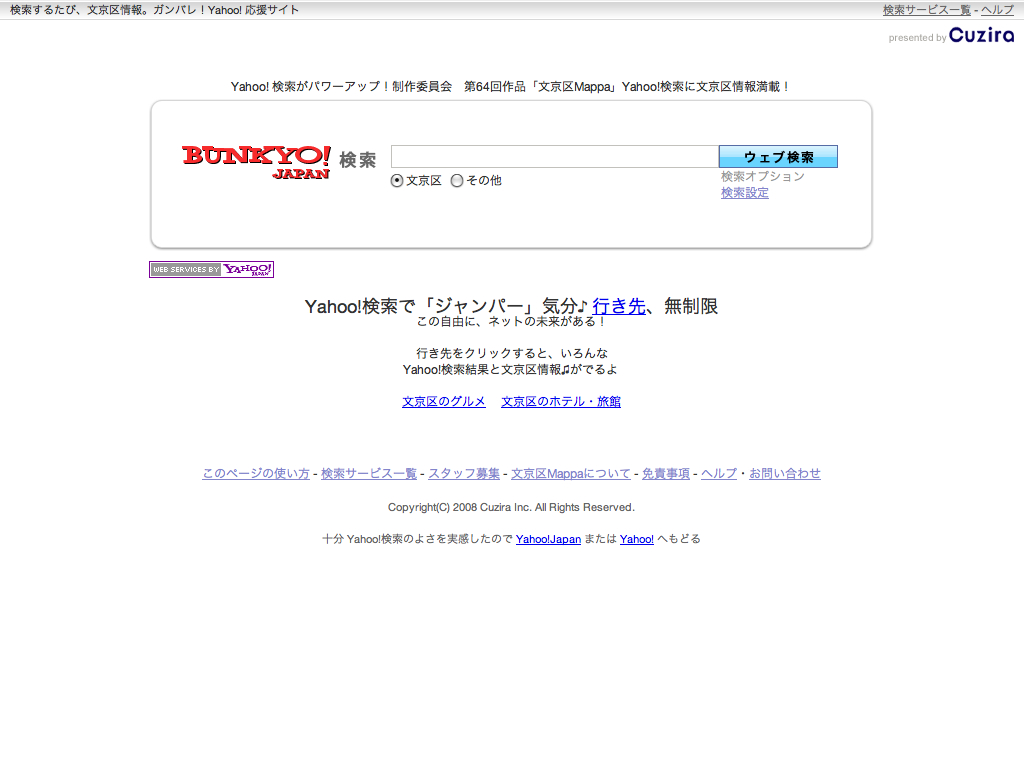Open 検索サービス一覧 in top bar

pos(927,10)
